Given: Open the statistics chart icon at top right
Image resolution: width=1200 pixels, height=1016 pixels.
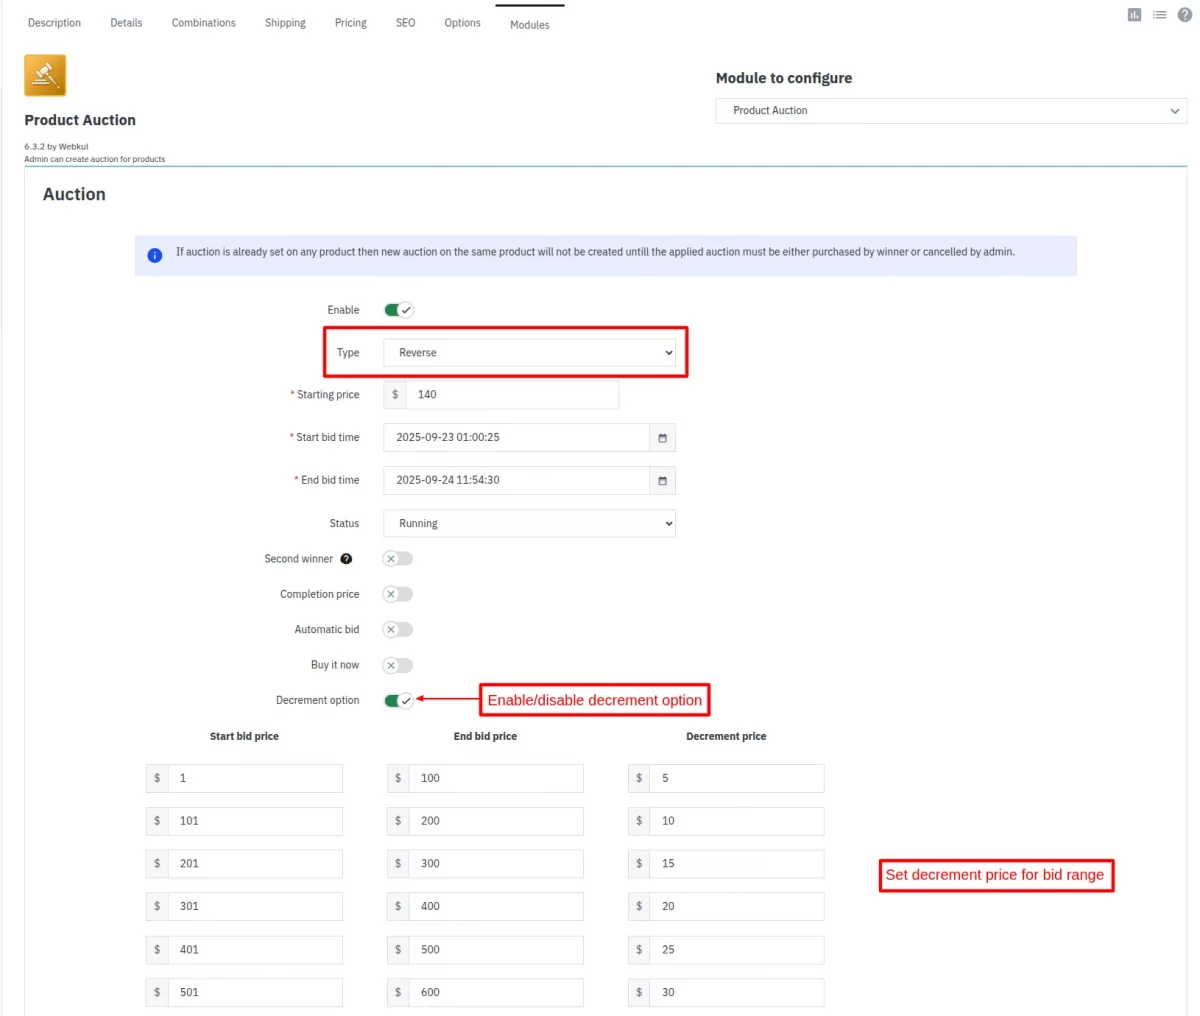Looking at the screenshot, I should coord(1134,15).
